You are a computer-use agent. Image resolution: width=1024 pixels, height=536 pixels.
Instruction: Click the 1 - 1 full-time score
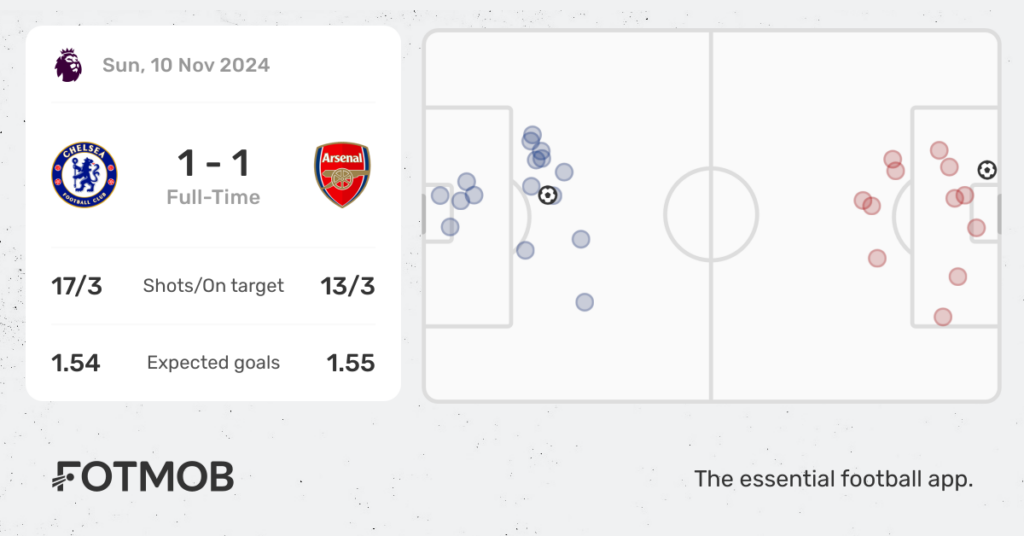(214, 163)
